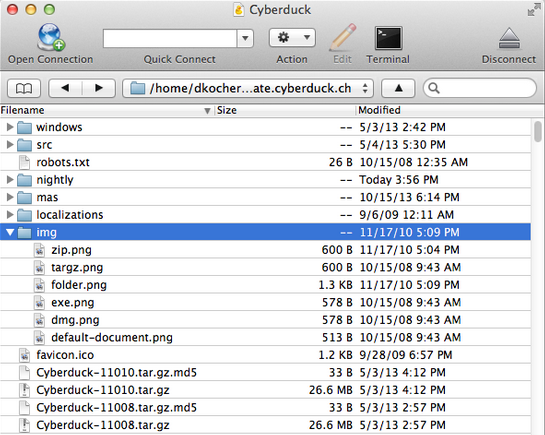
Task: Collapse the img folder
Action: pyautogui.click(x=10, y=232)
